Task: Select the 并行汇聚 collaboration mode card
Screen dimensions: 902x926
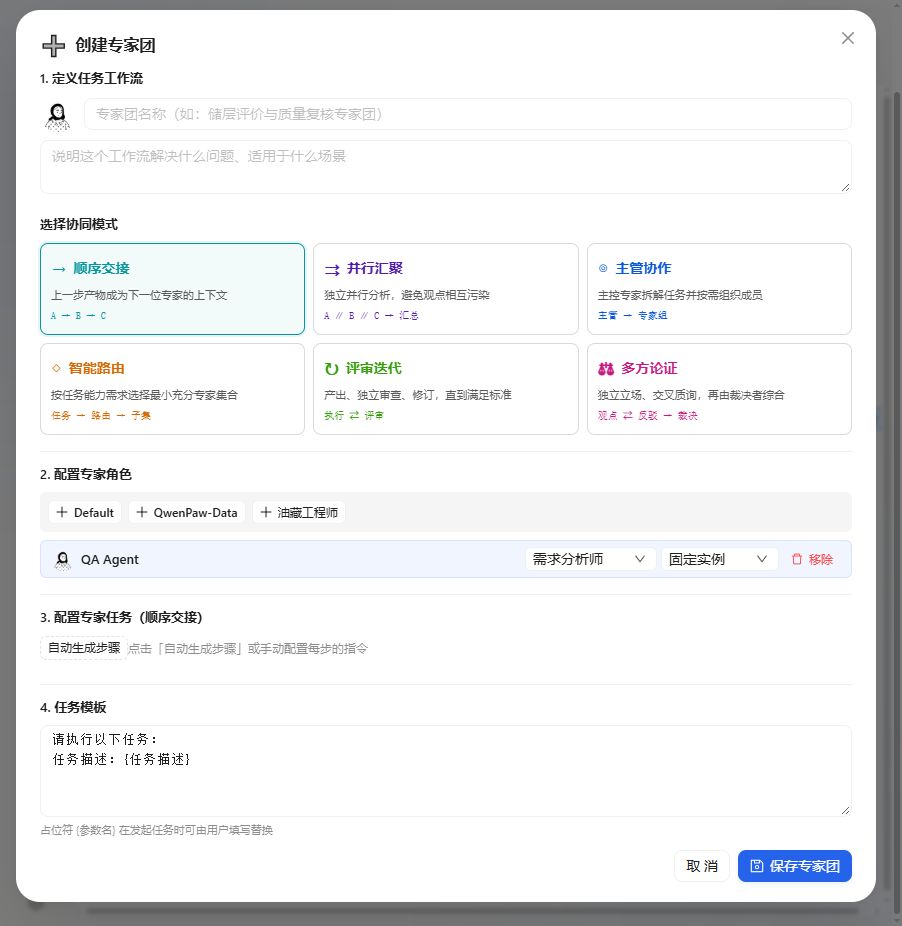Action: (x=445, y=289)
